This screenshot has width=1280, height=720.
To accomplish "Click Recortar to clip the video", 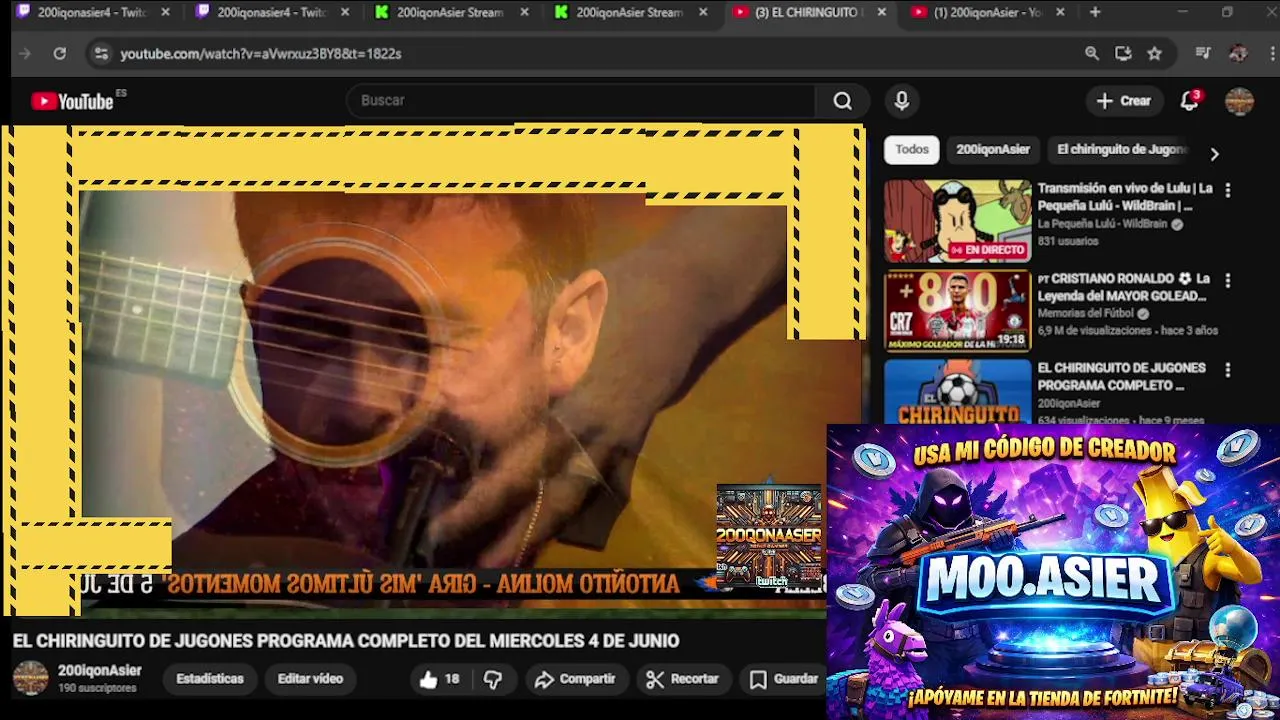I will [683, 679].
